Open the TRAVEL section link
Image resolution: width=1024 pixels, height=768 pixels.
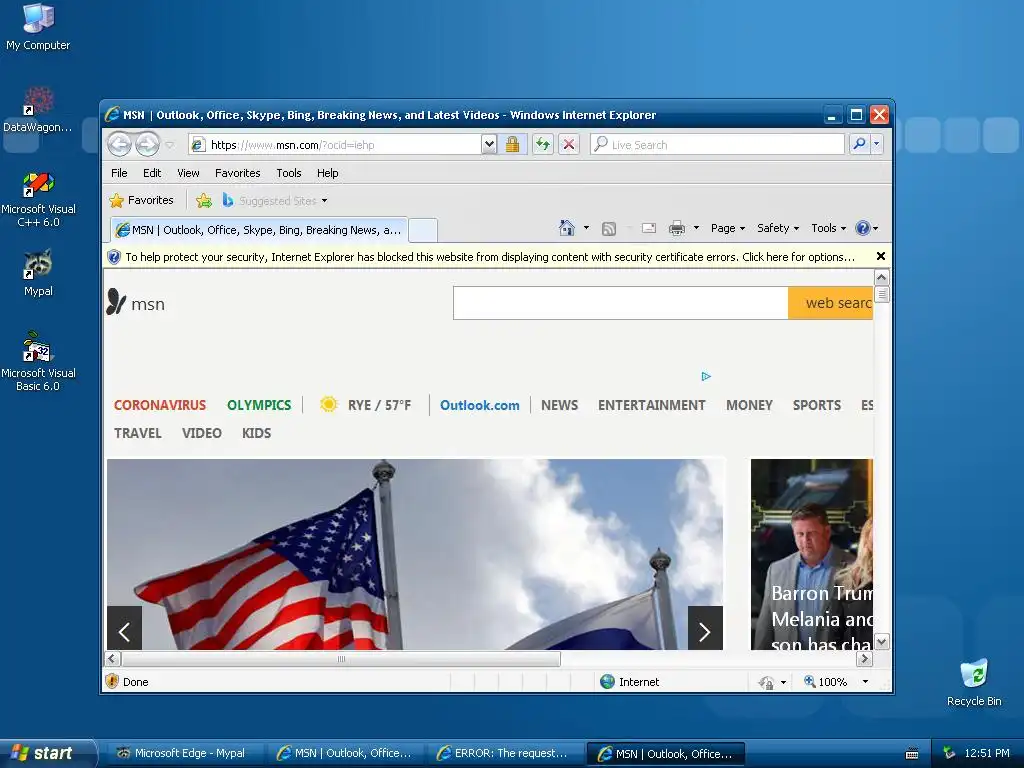coord(138,433)
